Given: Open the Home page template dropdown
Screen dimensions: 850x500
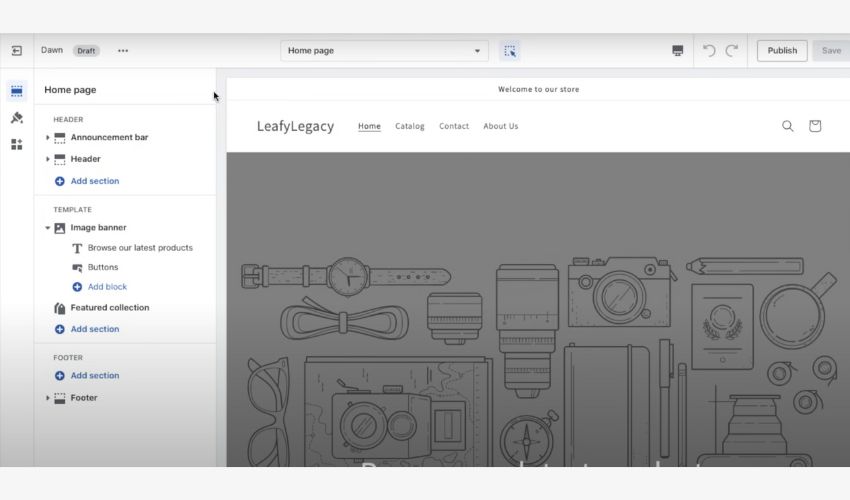Looking at the screenshot, I should click(x=384, y=51).
